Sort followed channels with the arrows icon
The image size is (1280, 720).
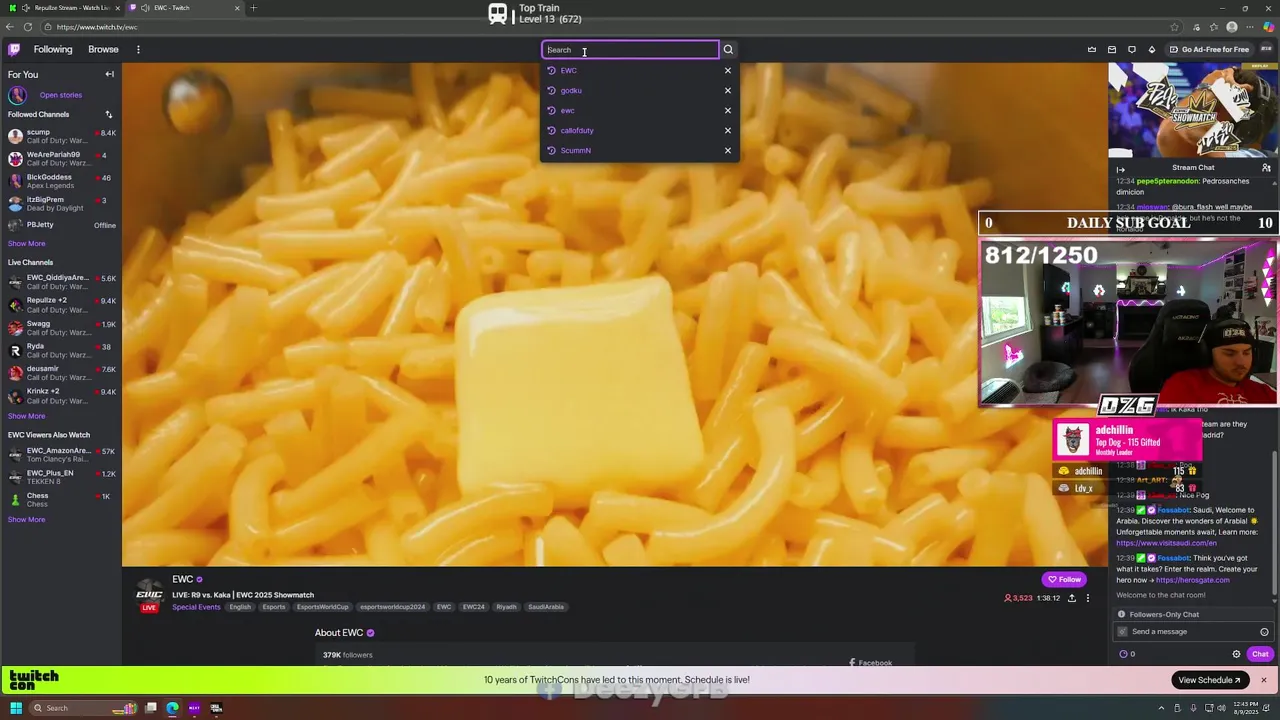point(109,114)
